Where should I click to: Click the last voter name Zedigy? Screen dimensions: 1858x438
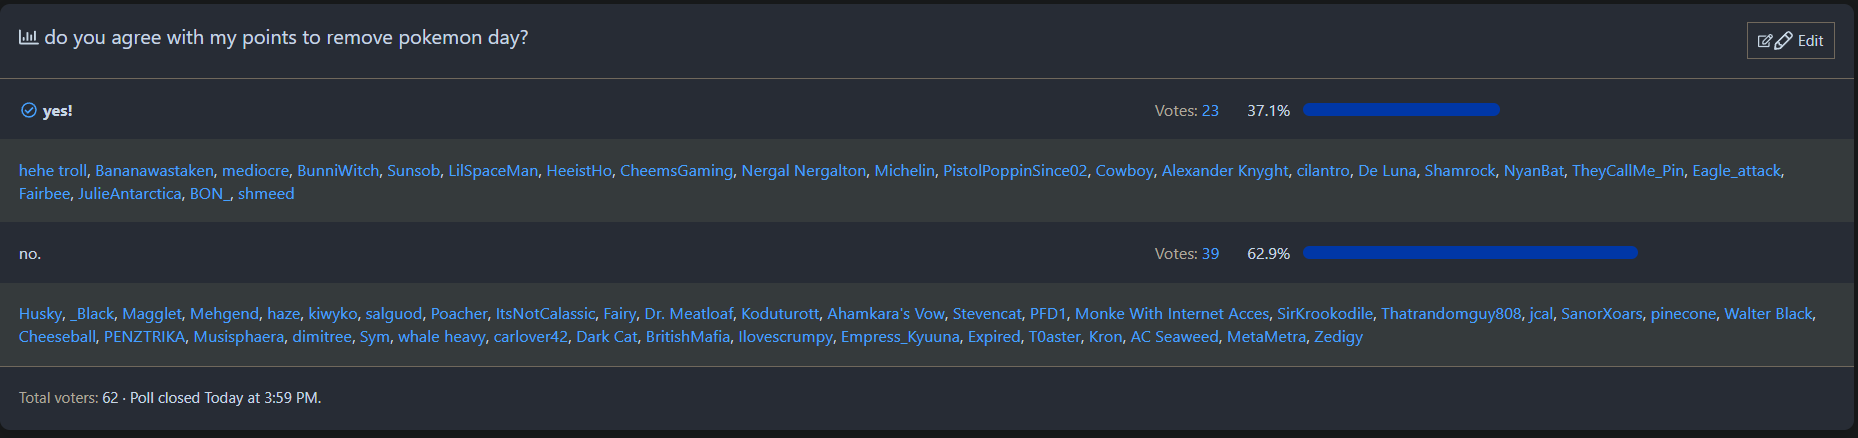point(1338,337)
